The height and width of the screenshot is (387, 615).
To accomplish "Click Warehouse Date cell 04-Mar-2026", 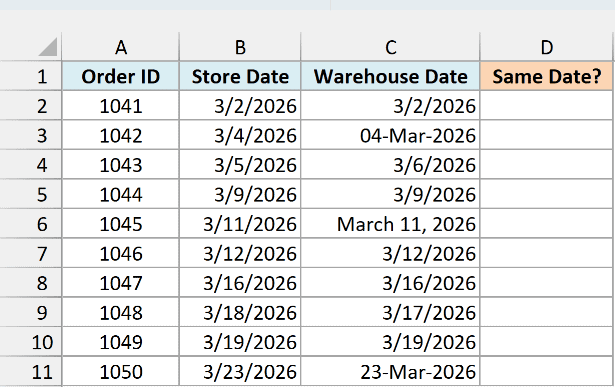I will [x=390, y=135].
